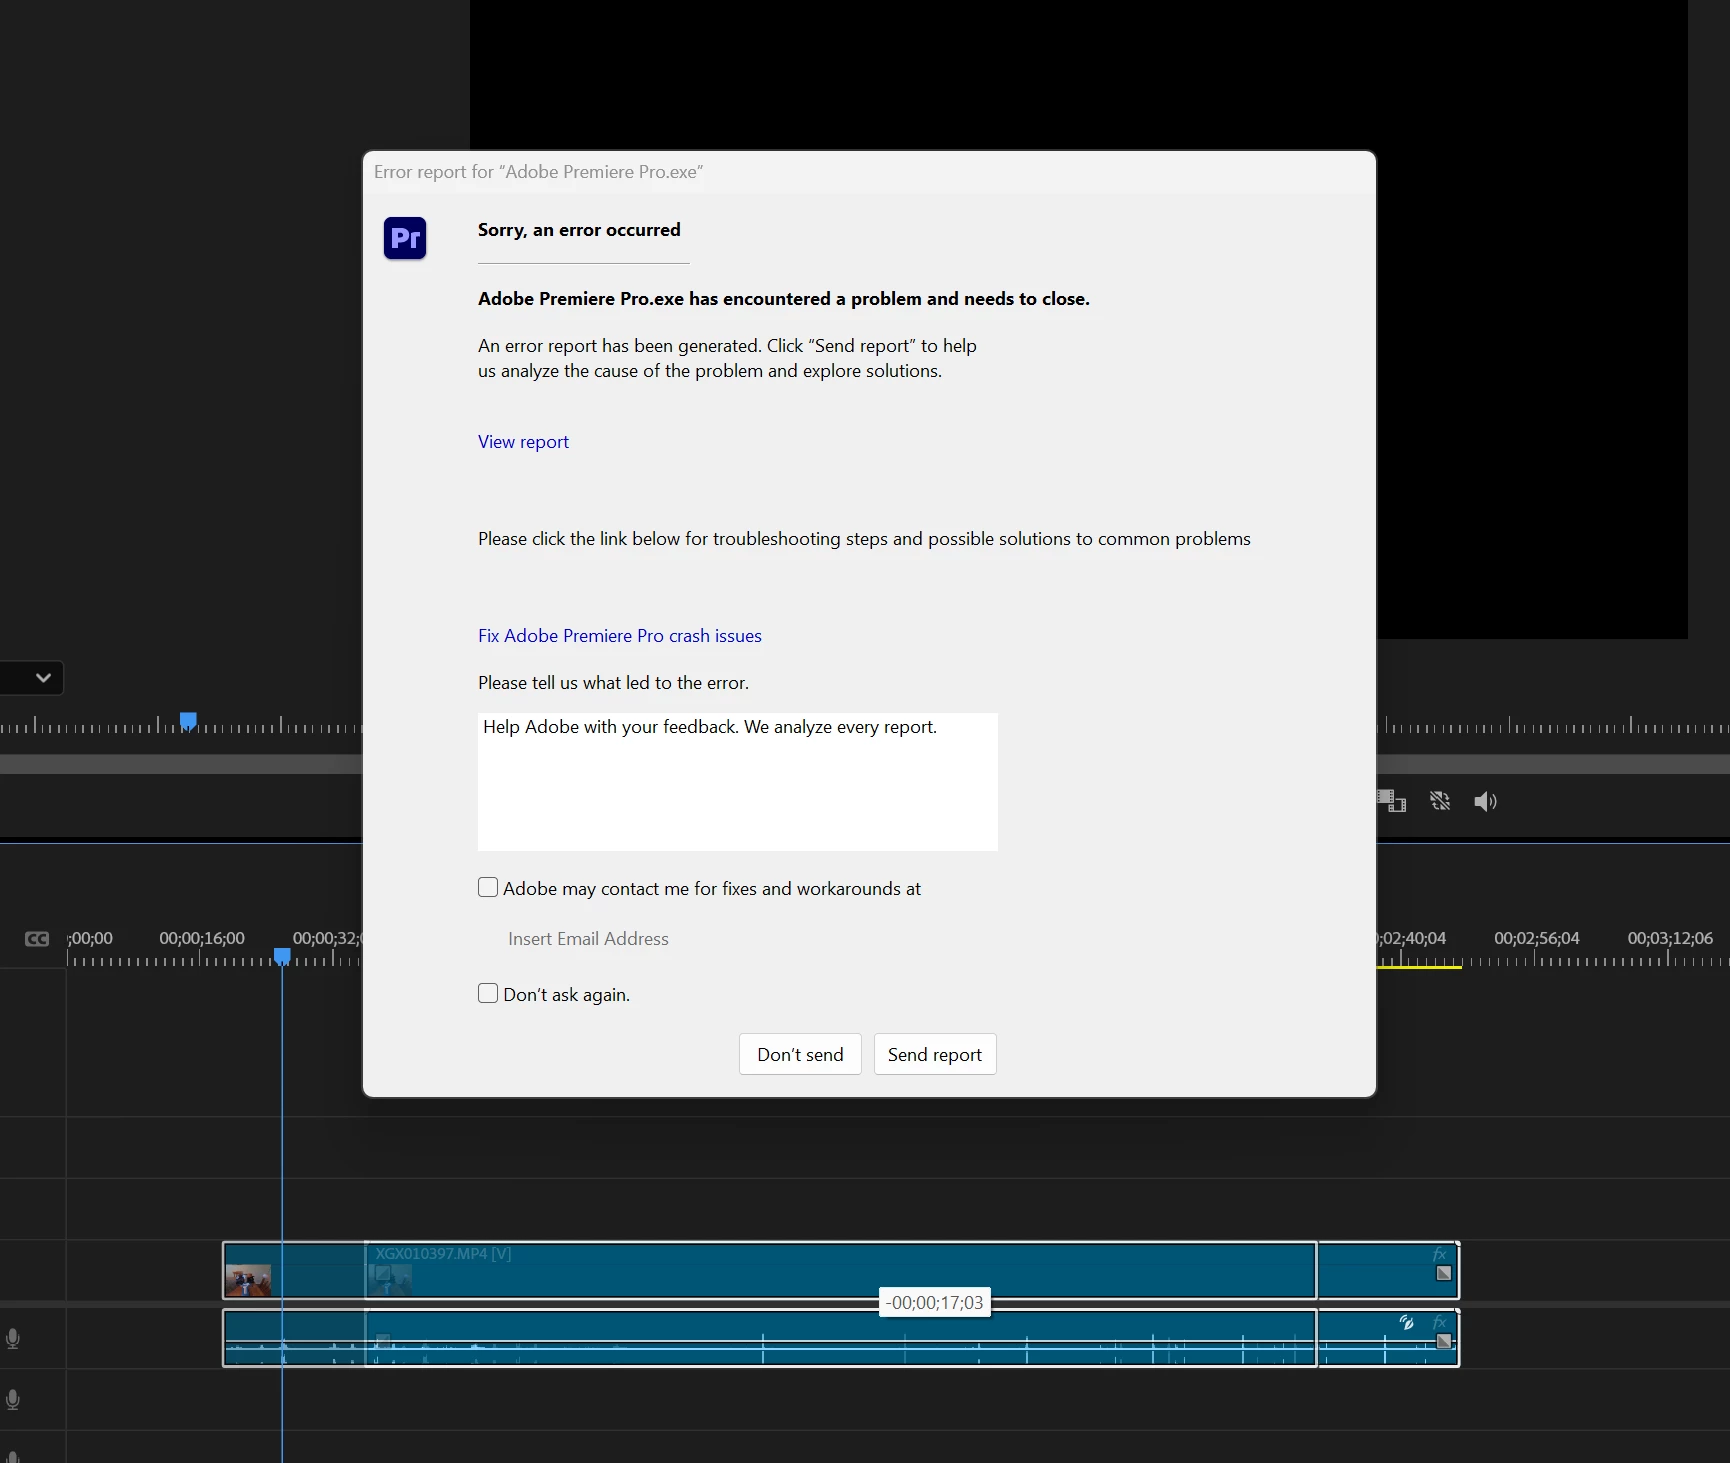Screen dimensions: 1730x1463
Task: Open the 'View report' link
Action: 523,442
